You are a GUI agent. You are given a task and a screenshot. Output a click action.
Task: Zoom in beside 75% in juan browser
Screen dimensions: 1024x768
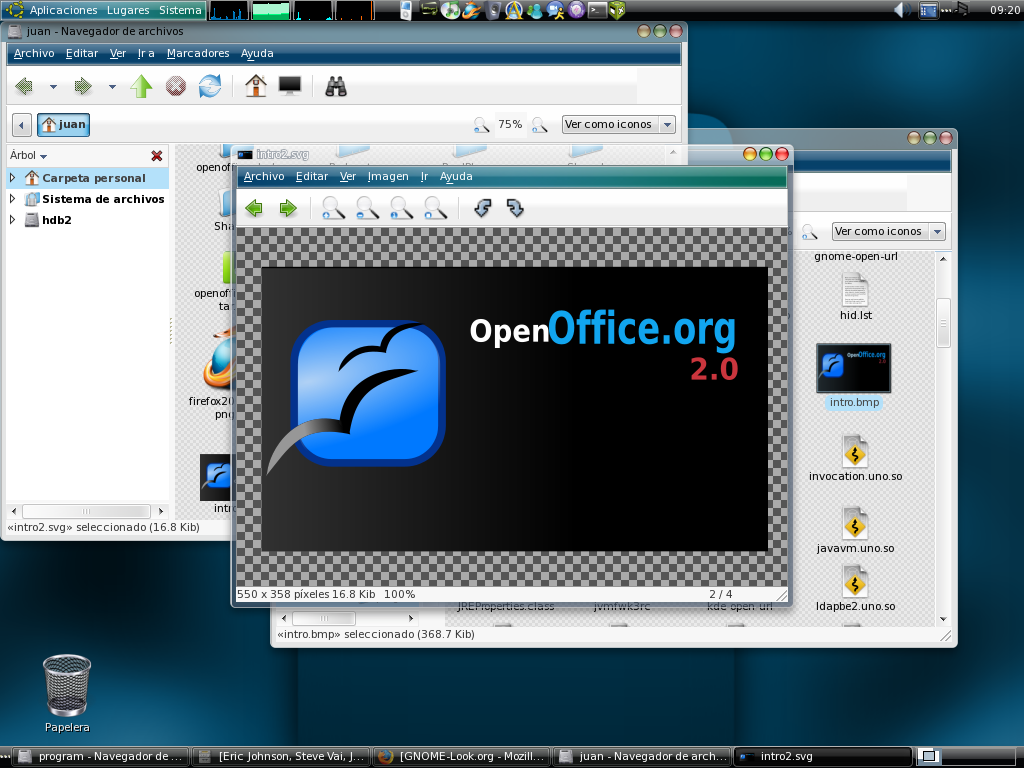539,125
